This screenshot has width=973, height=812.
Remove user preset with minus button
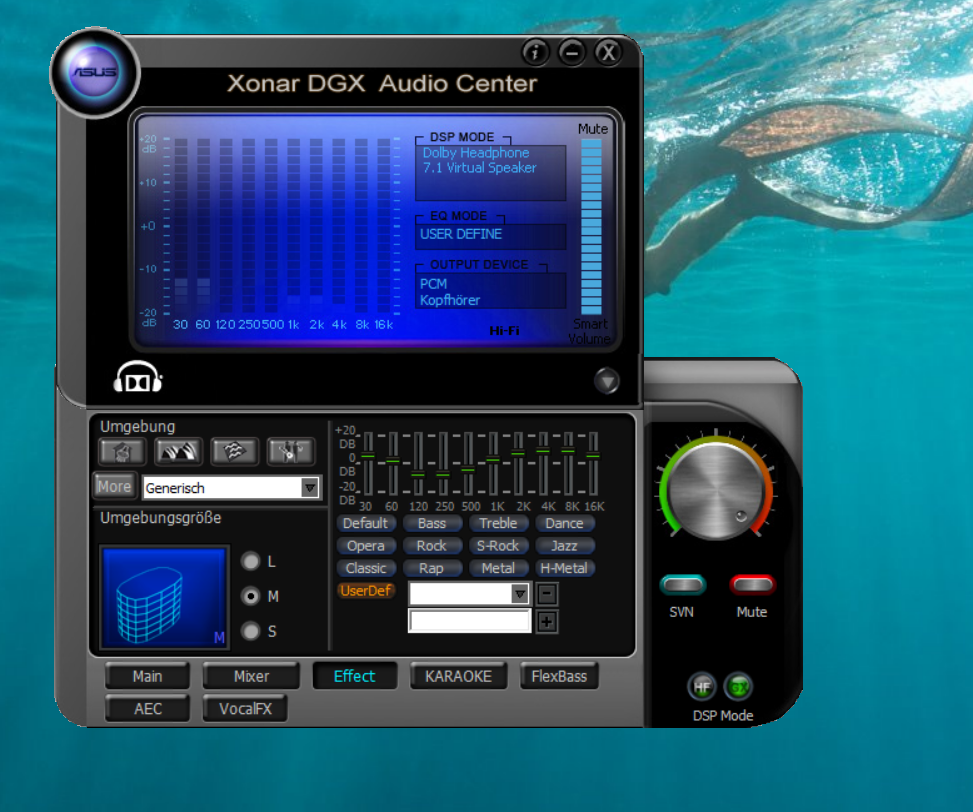[547, 594]
